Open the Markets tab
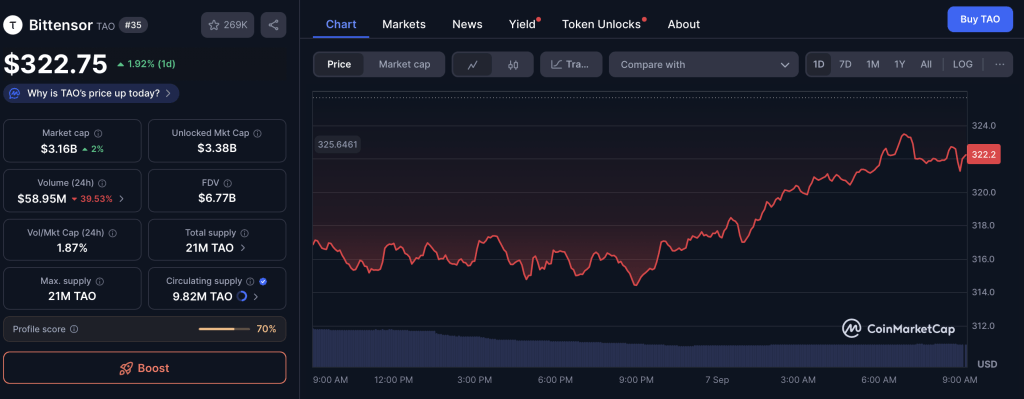The height and width of the screenshot is (399, 1024). click(404, 24)
